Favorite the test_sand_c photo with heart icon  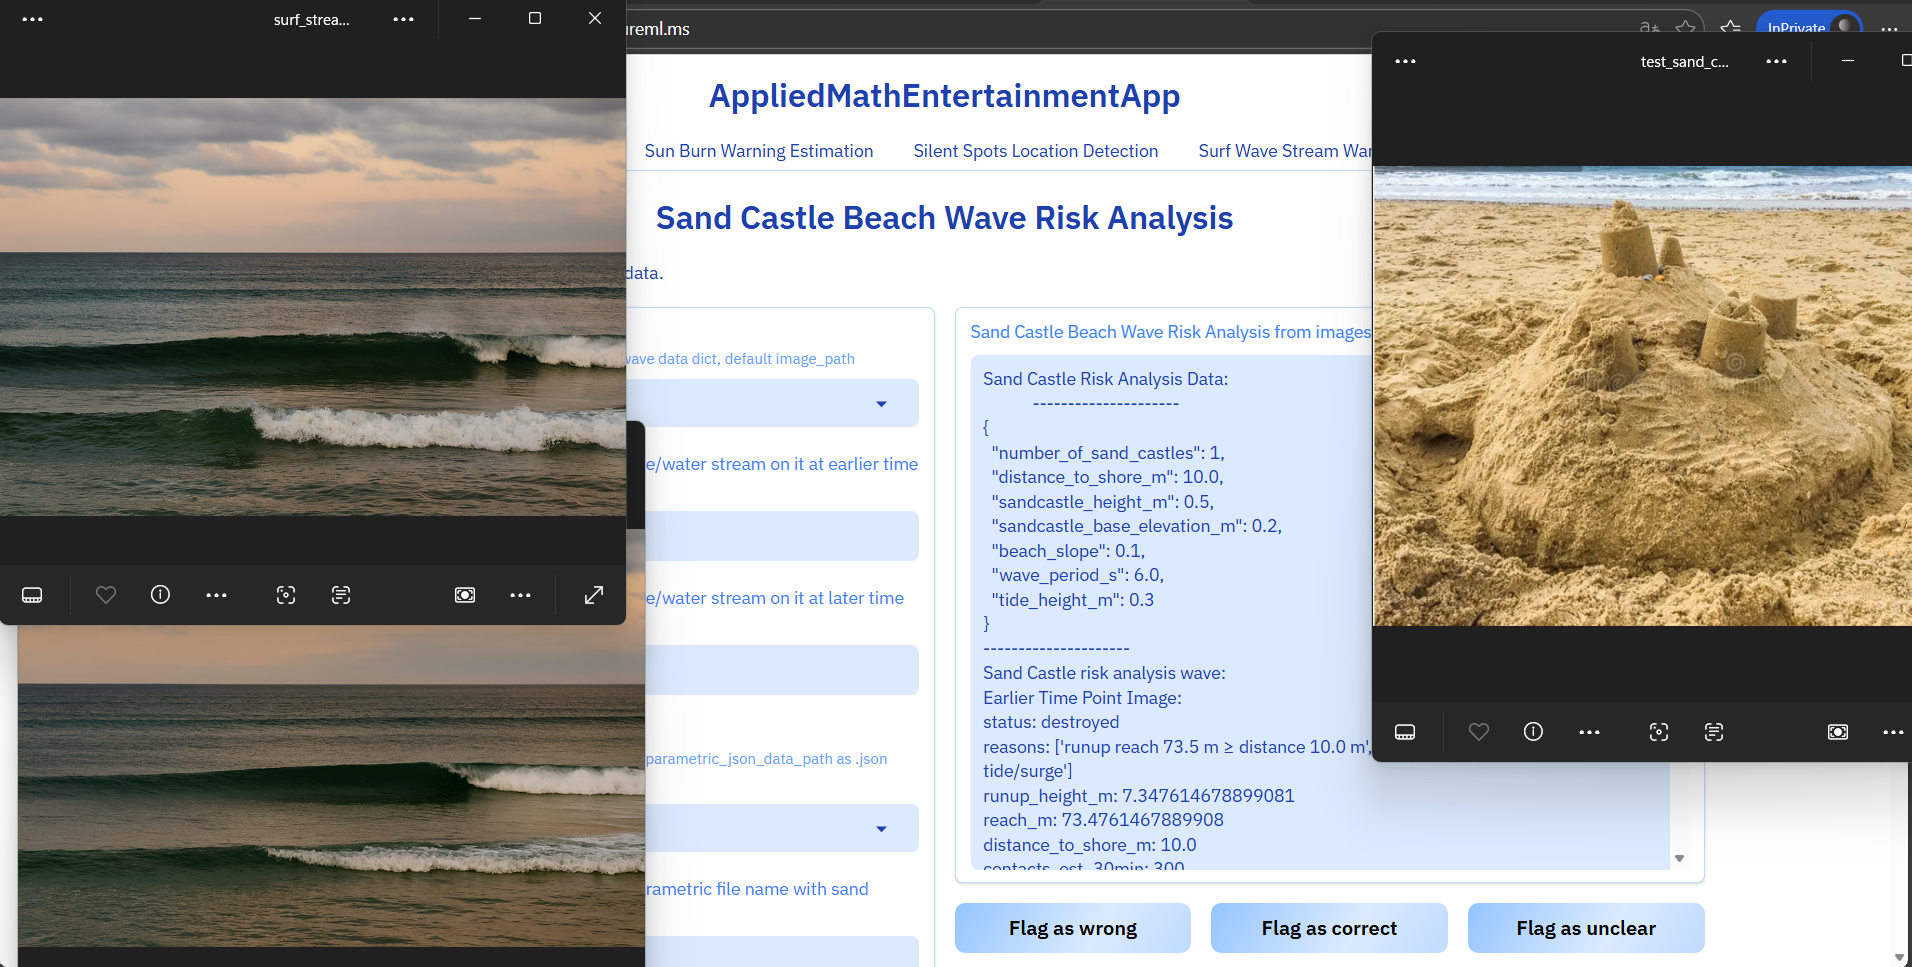[1479, 732]
